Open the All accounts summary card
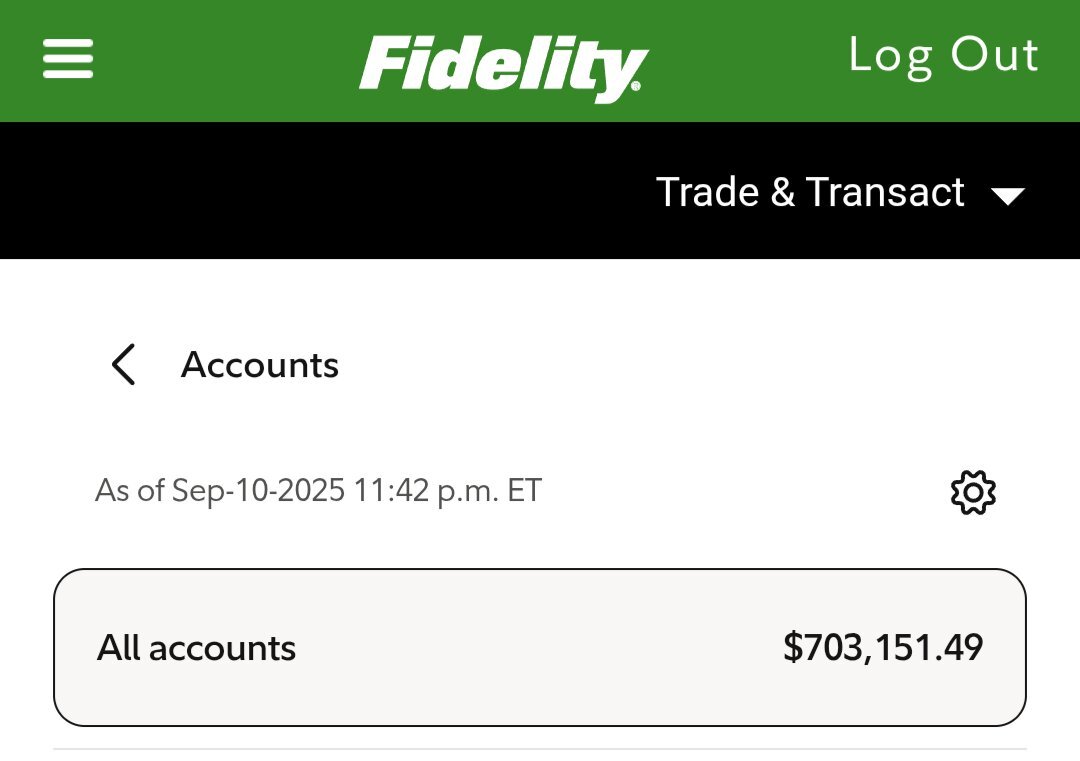 (x=540, y=647)
